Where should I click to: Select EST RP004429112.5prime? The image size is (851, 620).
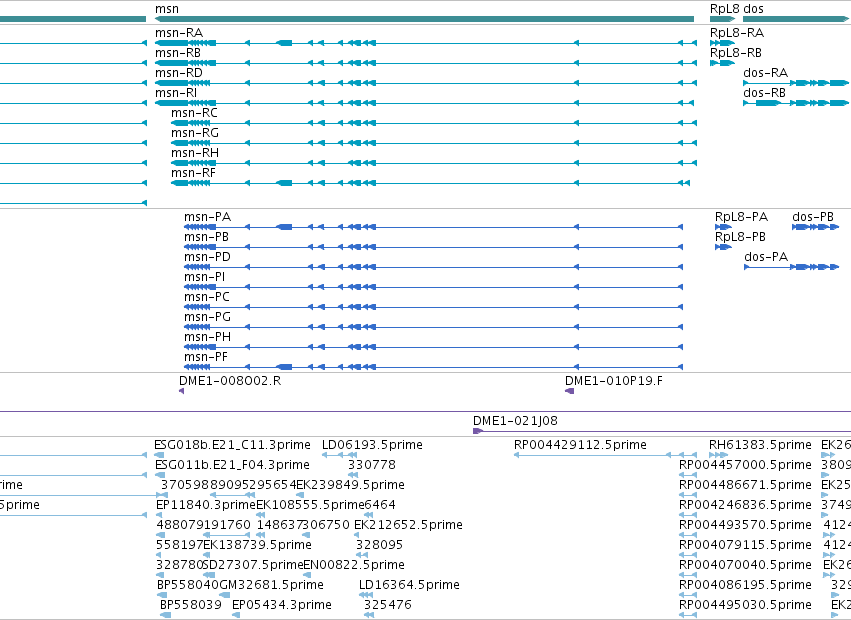[x=580, y=445]
